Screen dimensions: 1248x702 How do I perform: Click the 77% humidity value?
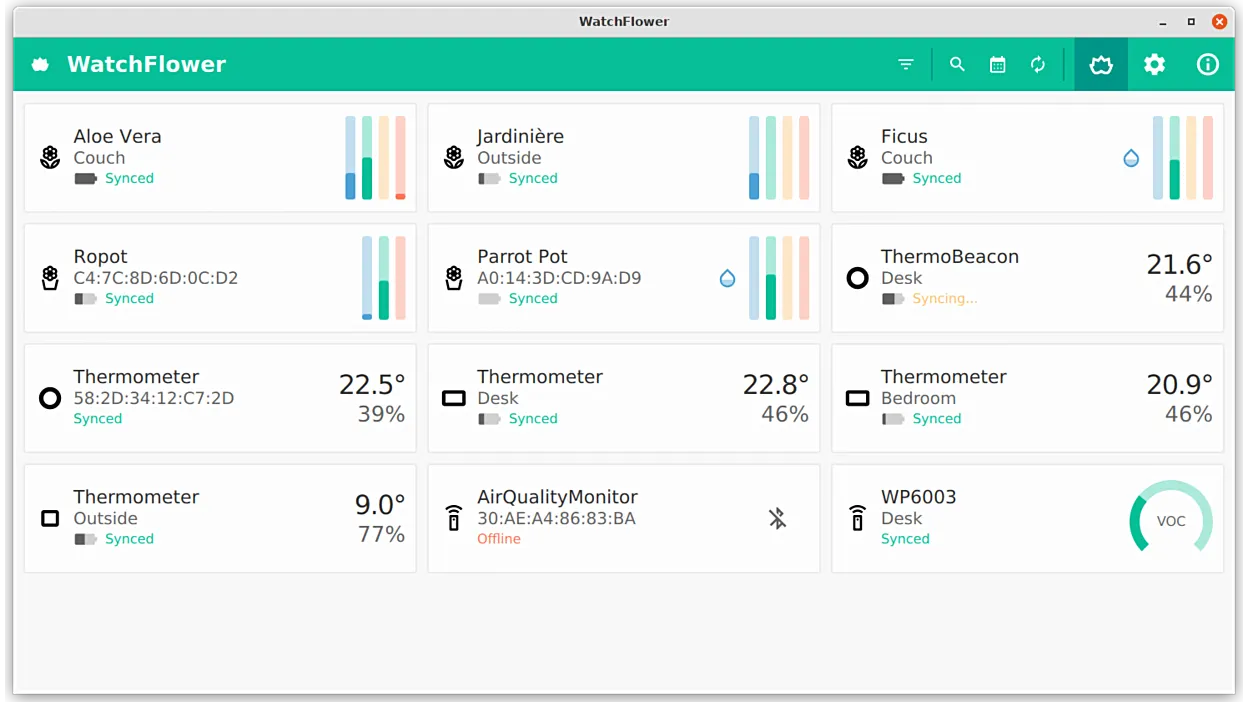[x=382, y=535]
